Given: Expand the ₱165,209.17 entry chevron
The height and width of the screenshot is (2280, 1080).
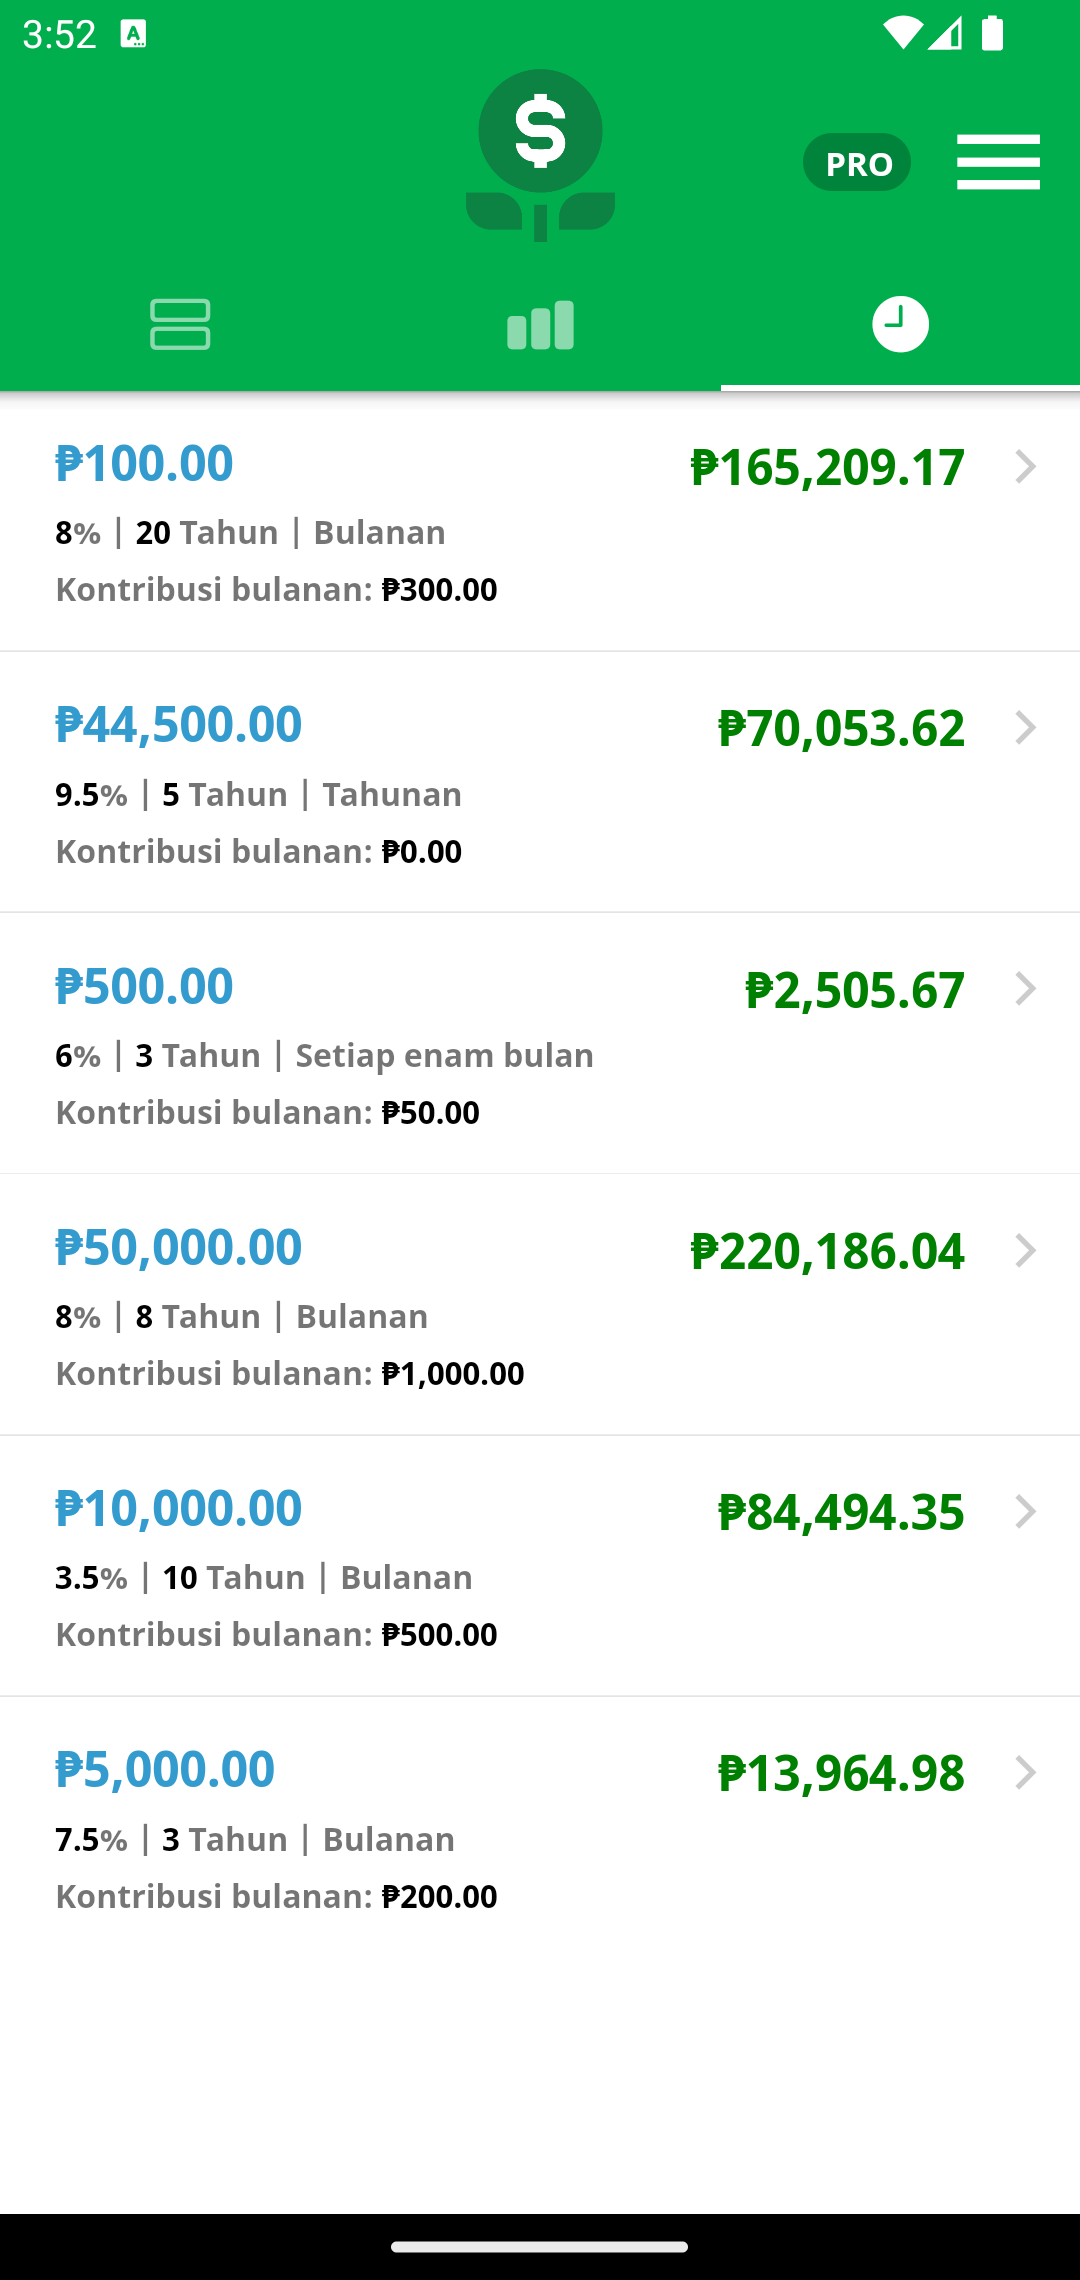Looking at the screenshot, I should (x=1025, y=467).
